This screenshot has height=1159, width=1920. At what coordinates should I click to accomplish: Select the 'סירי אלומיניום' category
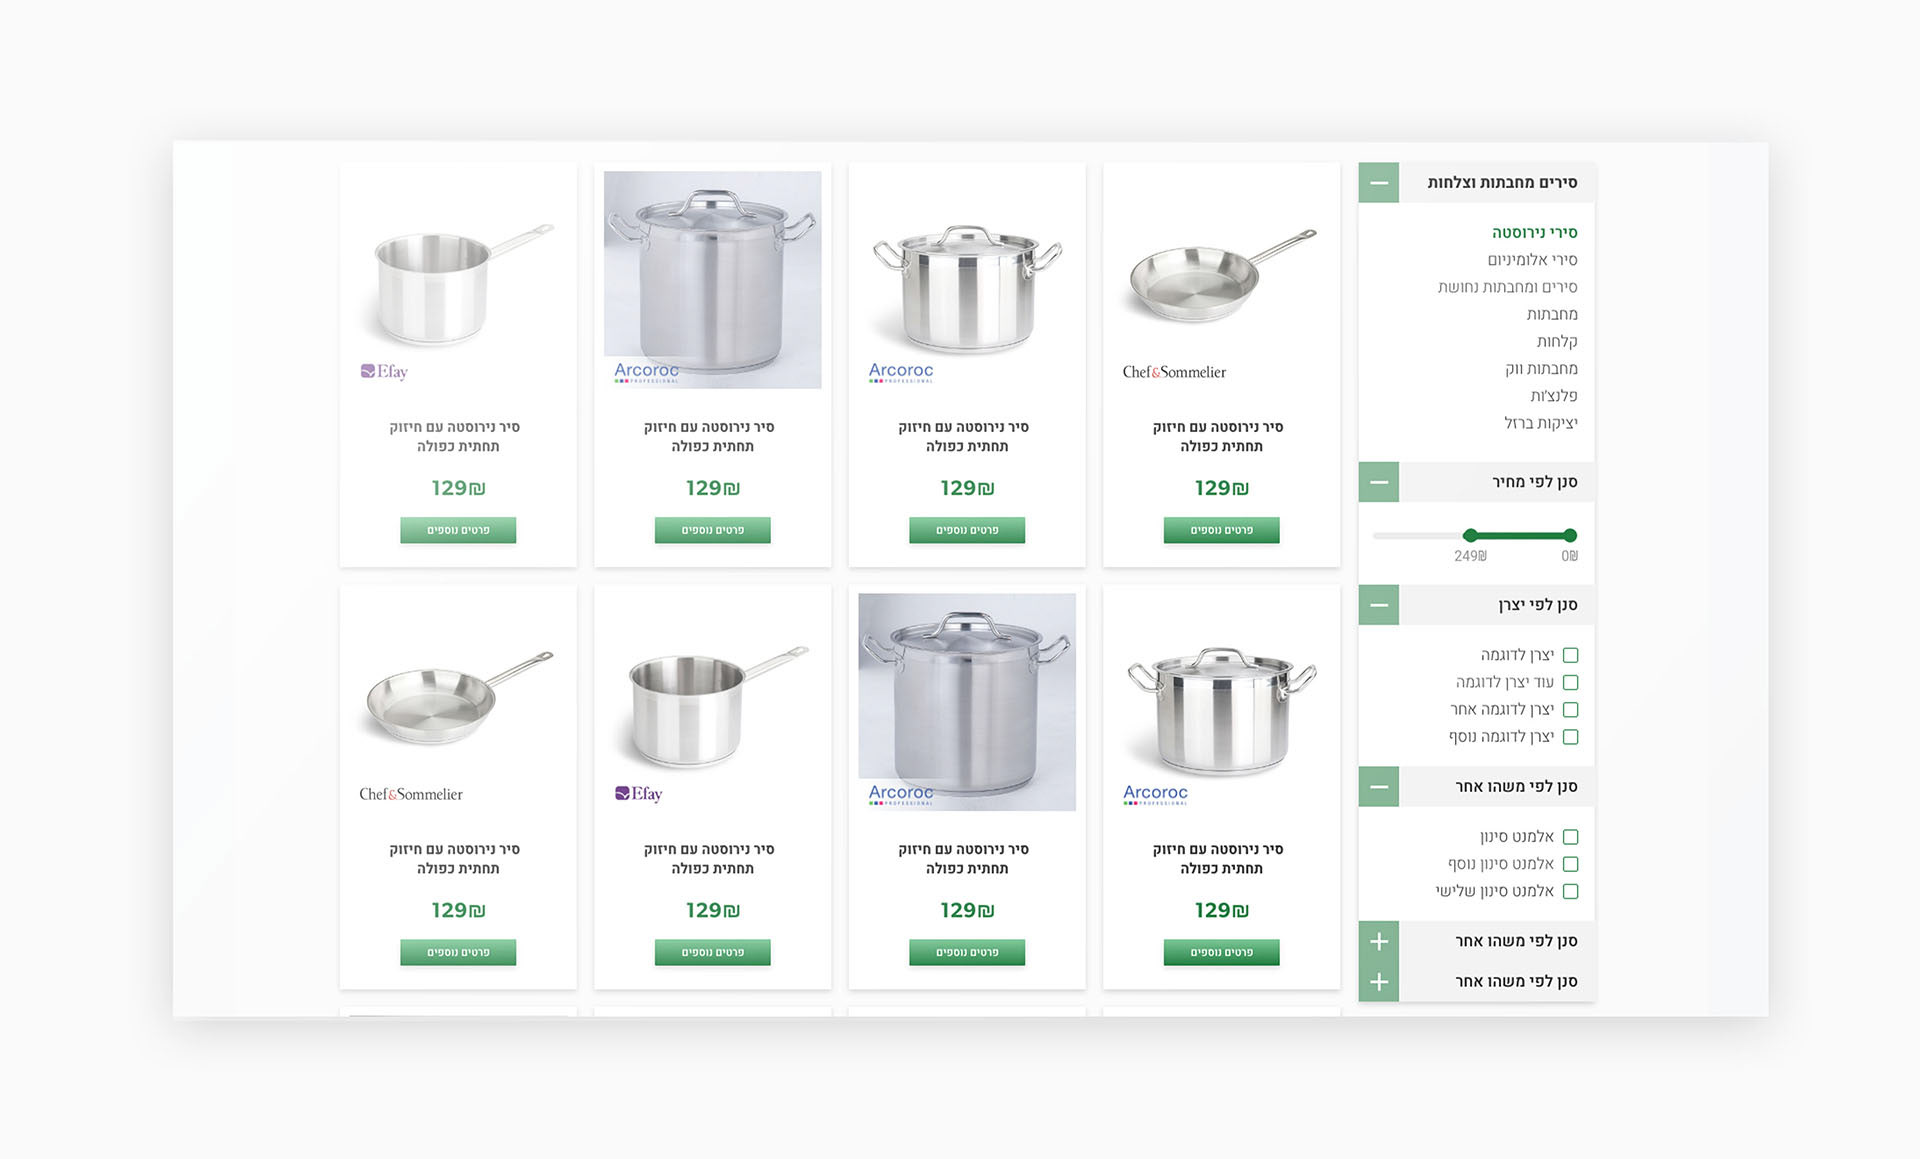click(x=1532, y=260)
